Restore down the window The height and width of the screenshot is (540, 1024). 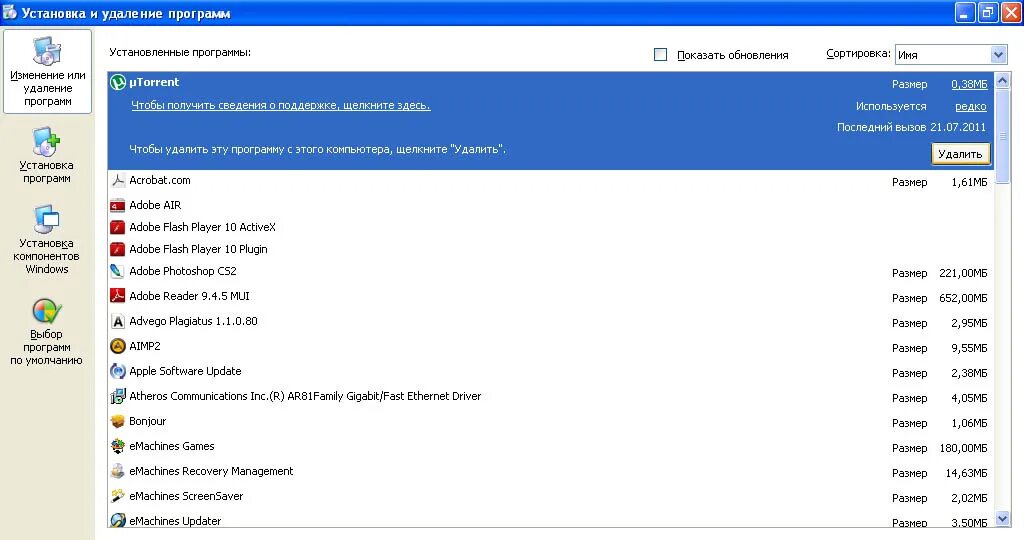pyautogui.click(x=988, y=12)
